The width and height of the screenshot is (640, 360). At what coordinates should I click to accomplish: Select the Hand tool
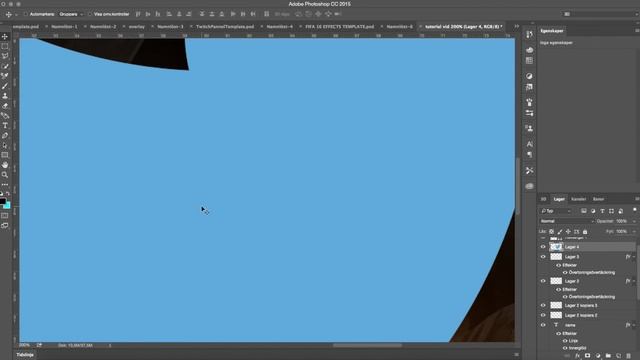(x=5, y=165)
